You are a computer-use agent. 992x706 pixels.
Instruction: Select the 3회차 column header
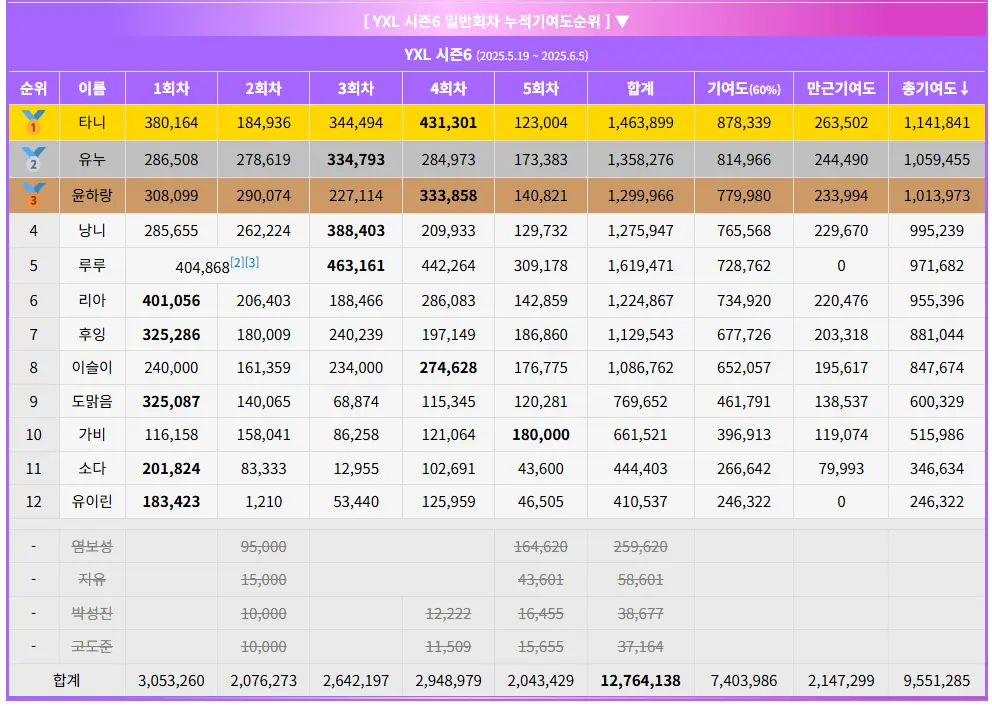click(356, 89)
